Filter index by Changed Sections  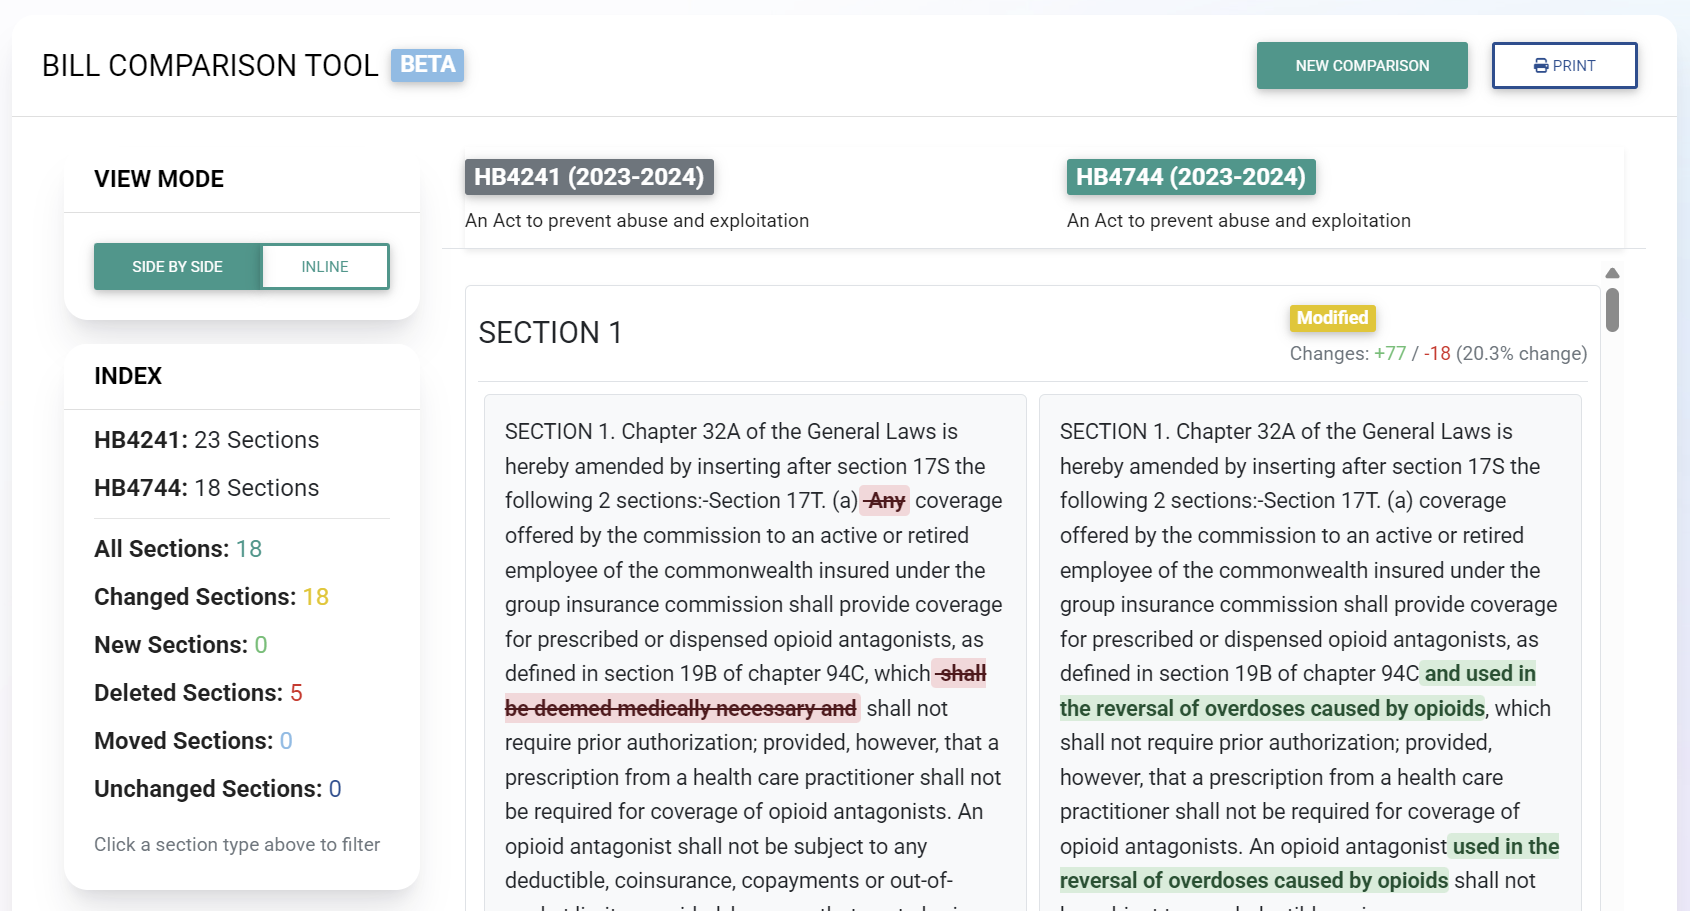[x=211, y=597]
